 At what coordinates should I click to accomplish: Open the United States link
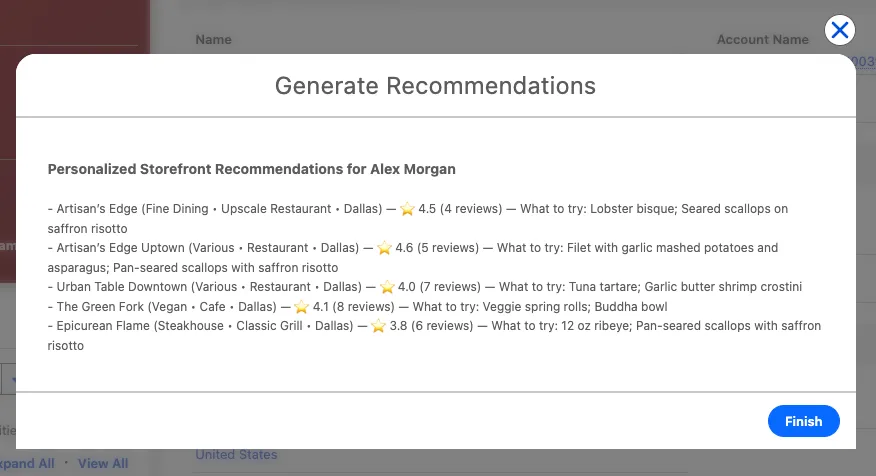[236, 455]
